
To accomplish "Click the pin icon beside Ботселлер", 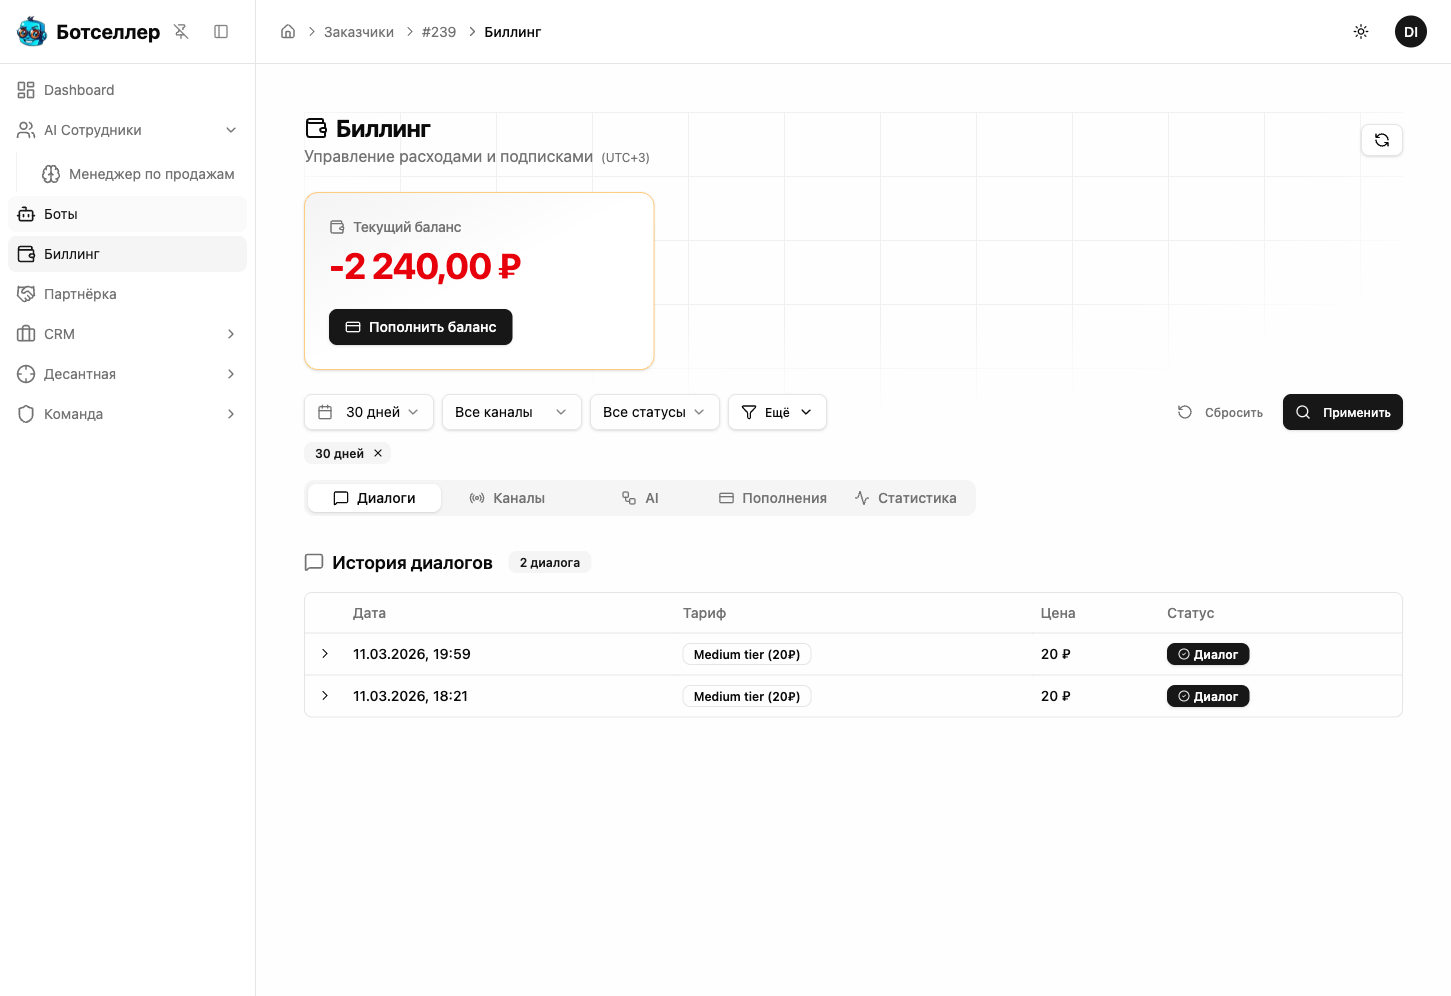I will [x=181, y=32].
